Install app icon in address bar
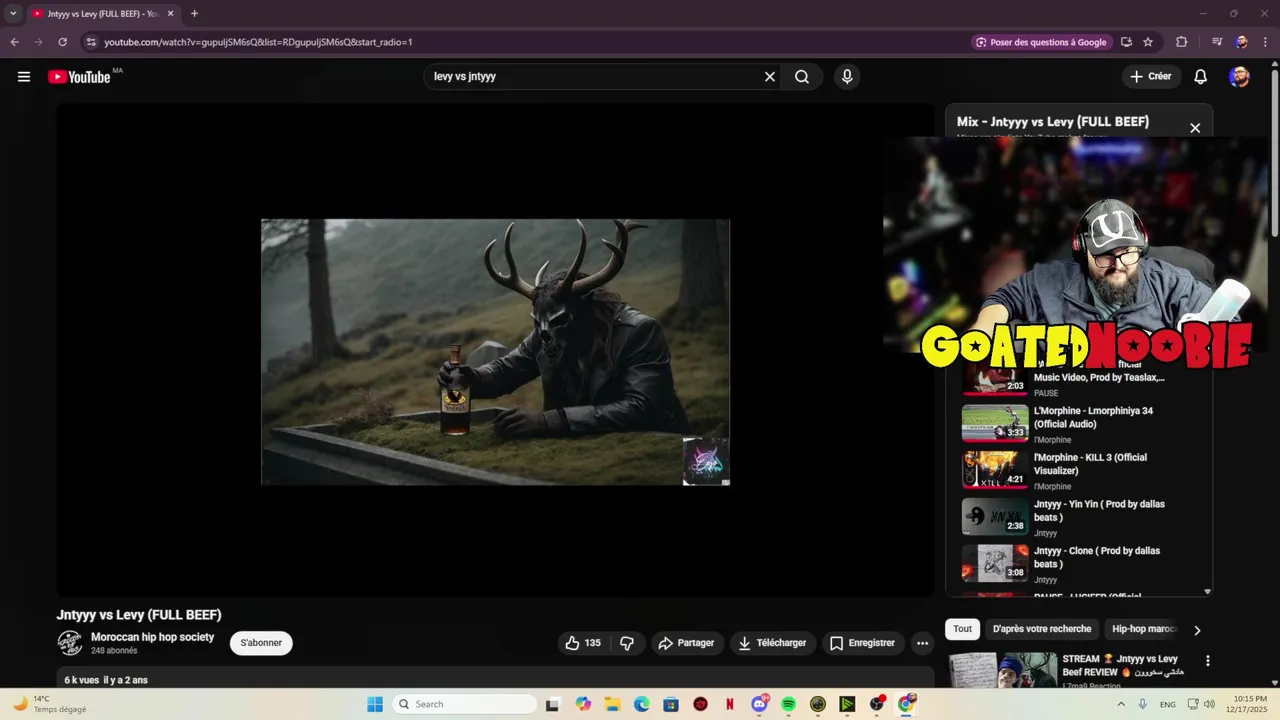Viewport: 1280px width, 720px height. 1126,42
